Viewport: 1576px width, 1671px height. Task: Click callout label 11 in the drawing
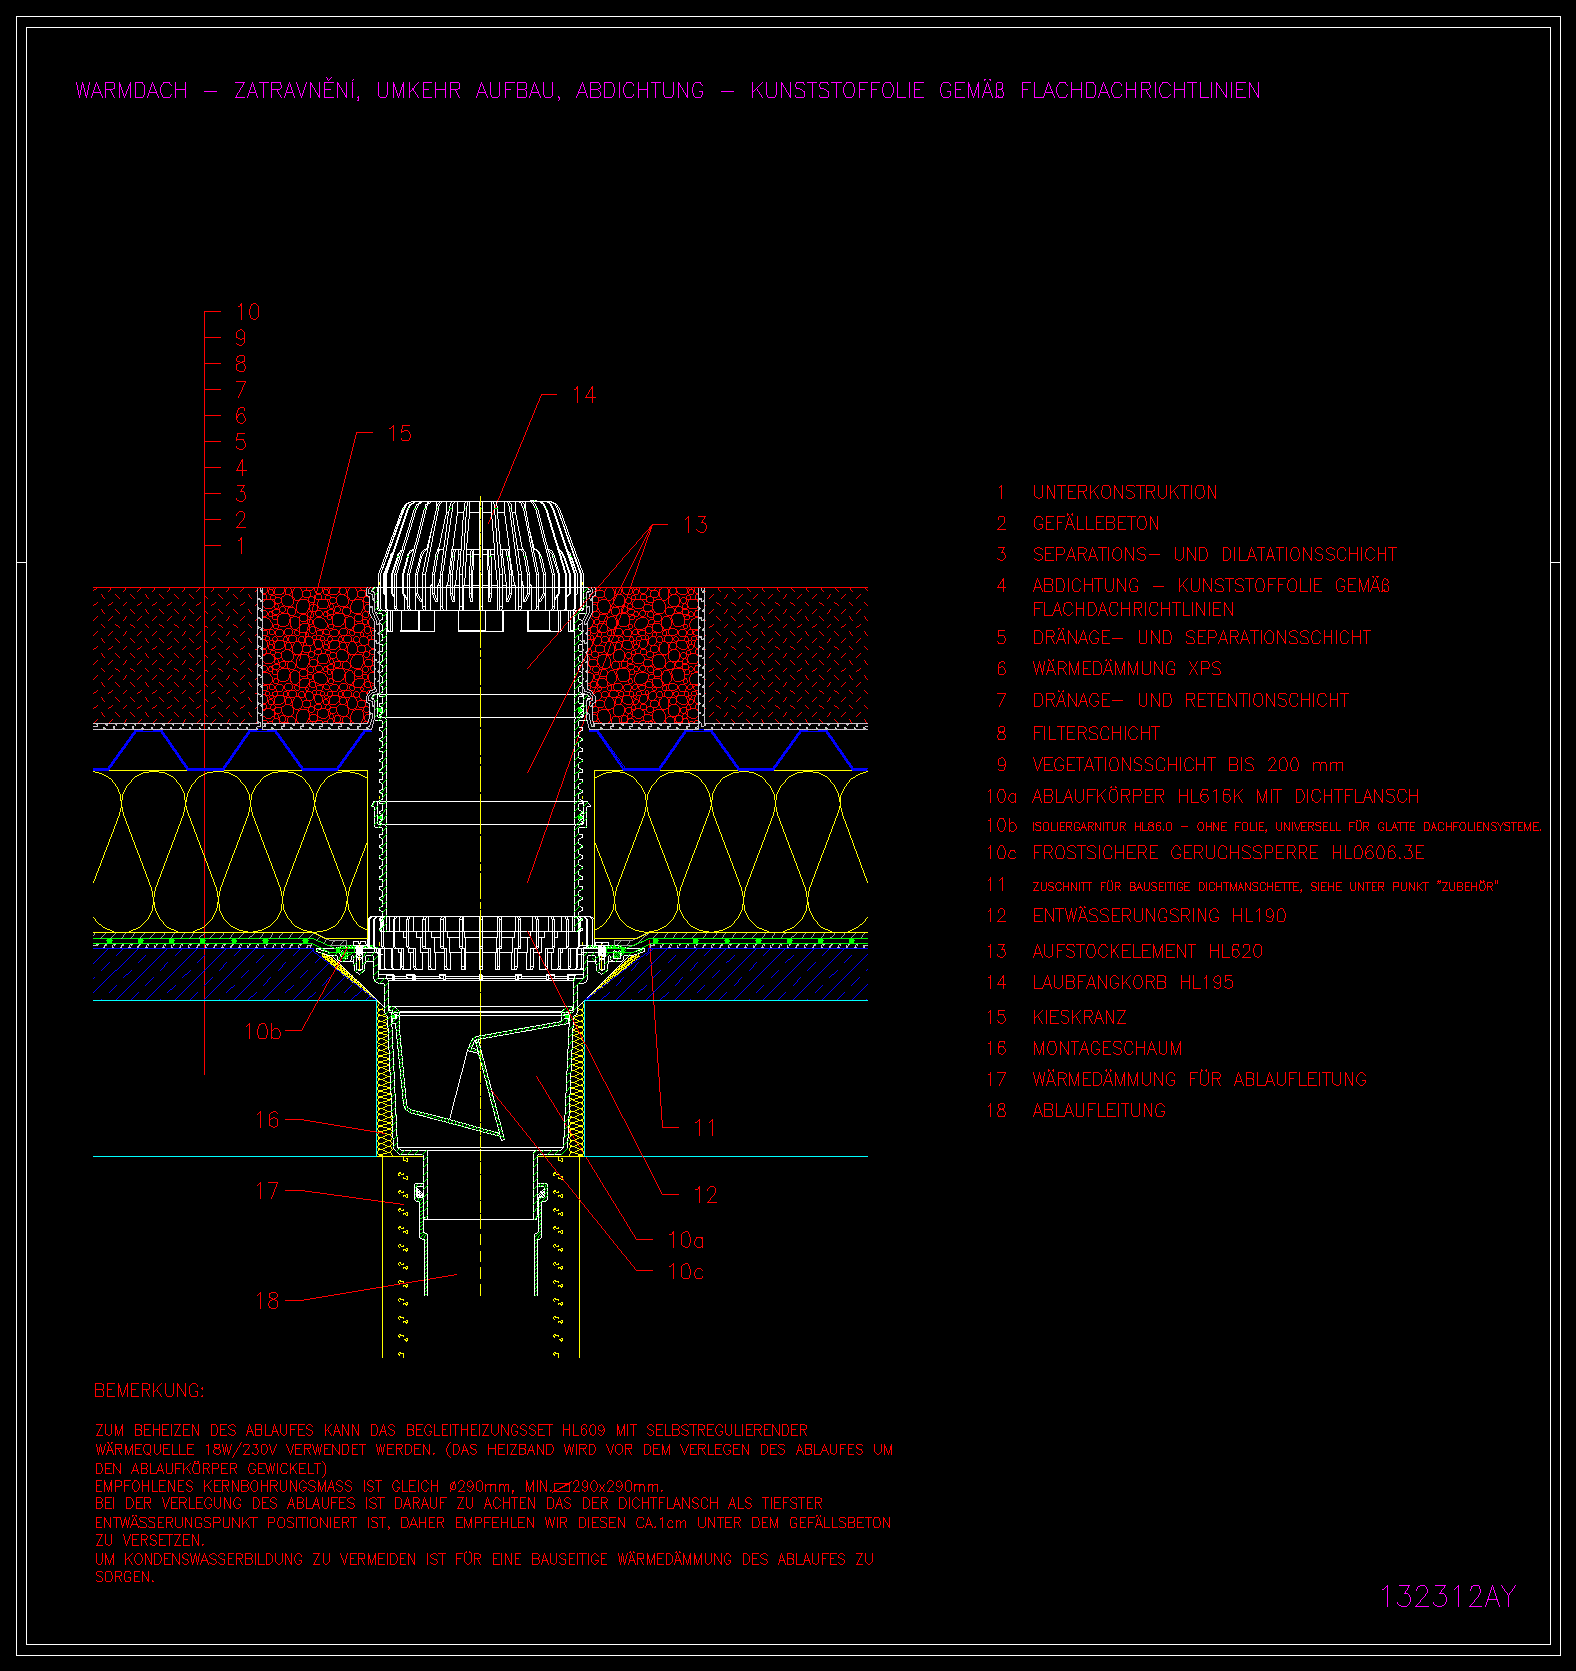tap(705, 1127)
